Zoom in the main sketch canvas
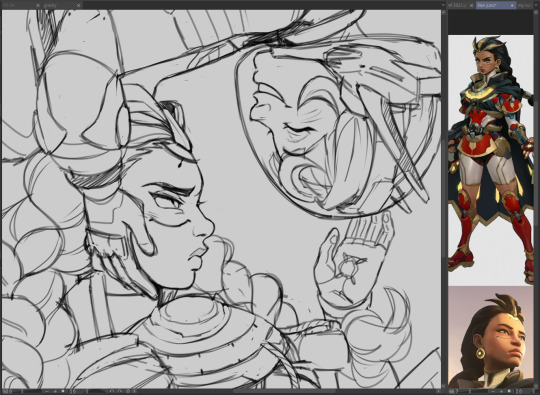Screen dimensions: 540x395 pyautogui.click(x=55, y=392)
